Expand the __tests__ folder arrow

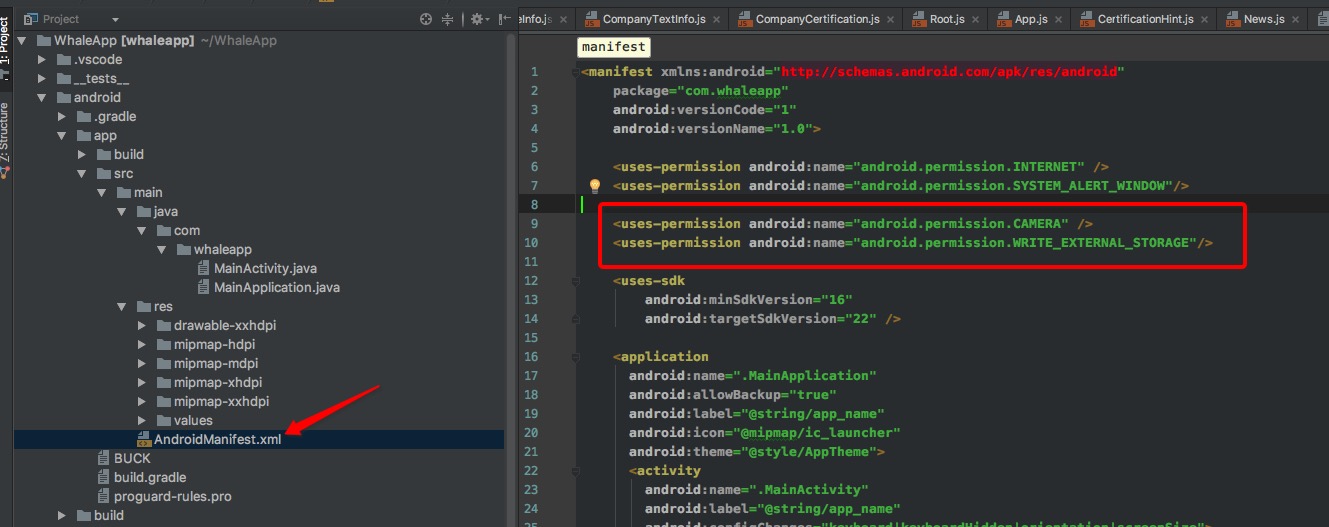[42, 79]
